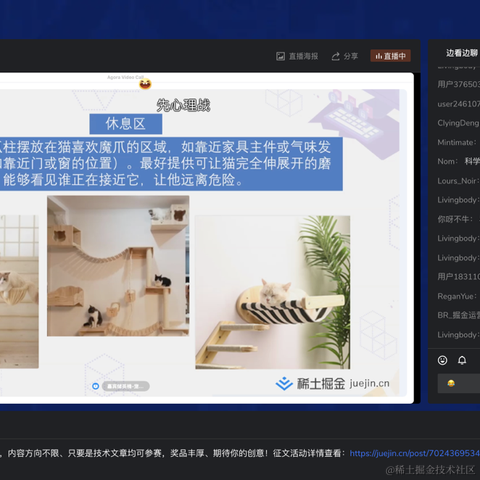The width and height of the screenshot is (480, 480).
Task: Click the cat wall shelves photo
Action: click(118, 266)
